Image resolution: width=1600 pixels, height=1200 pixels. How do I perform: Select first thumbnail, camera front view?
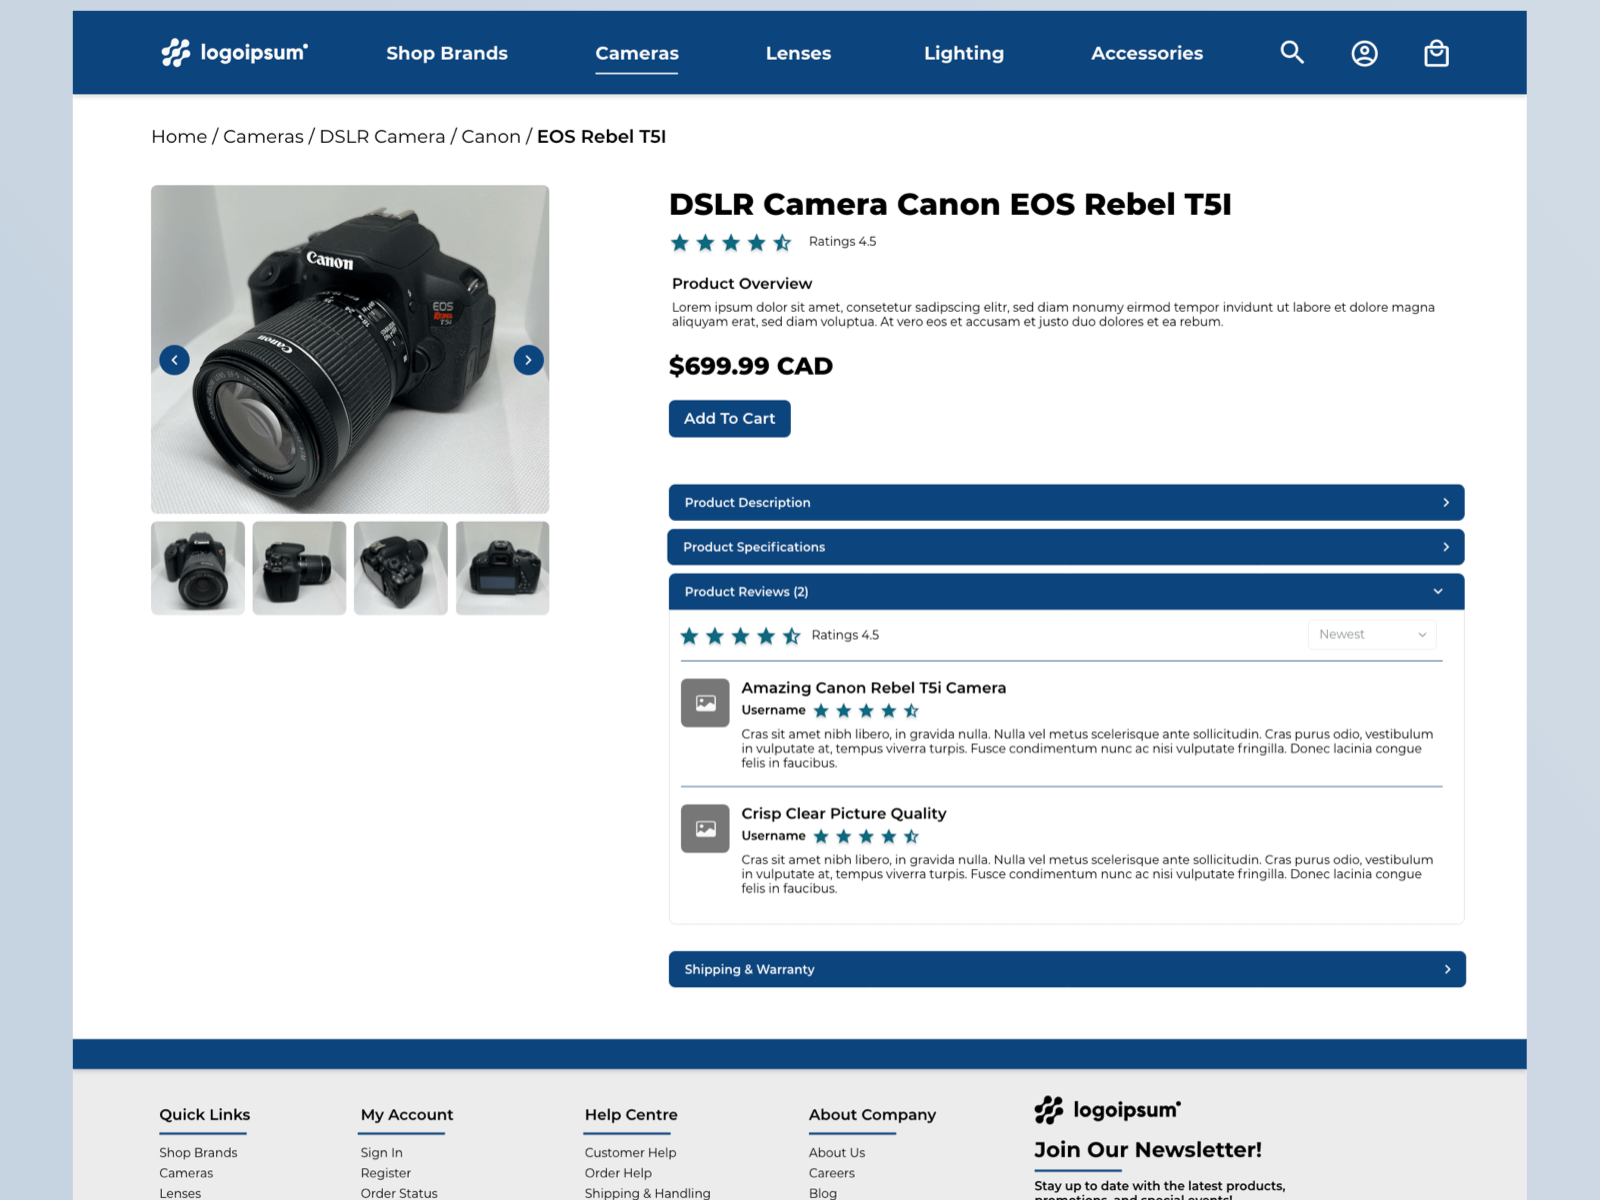198,568
